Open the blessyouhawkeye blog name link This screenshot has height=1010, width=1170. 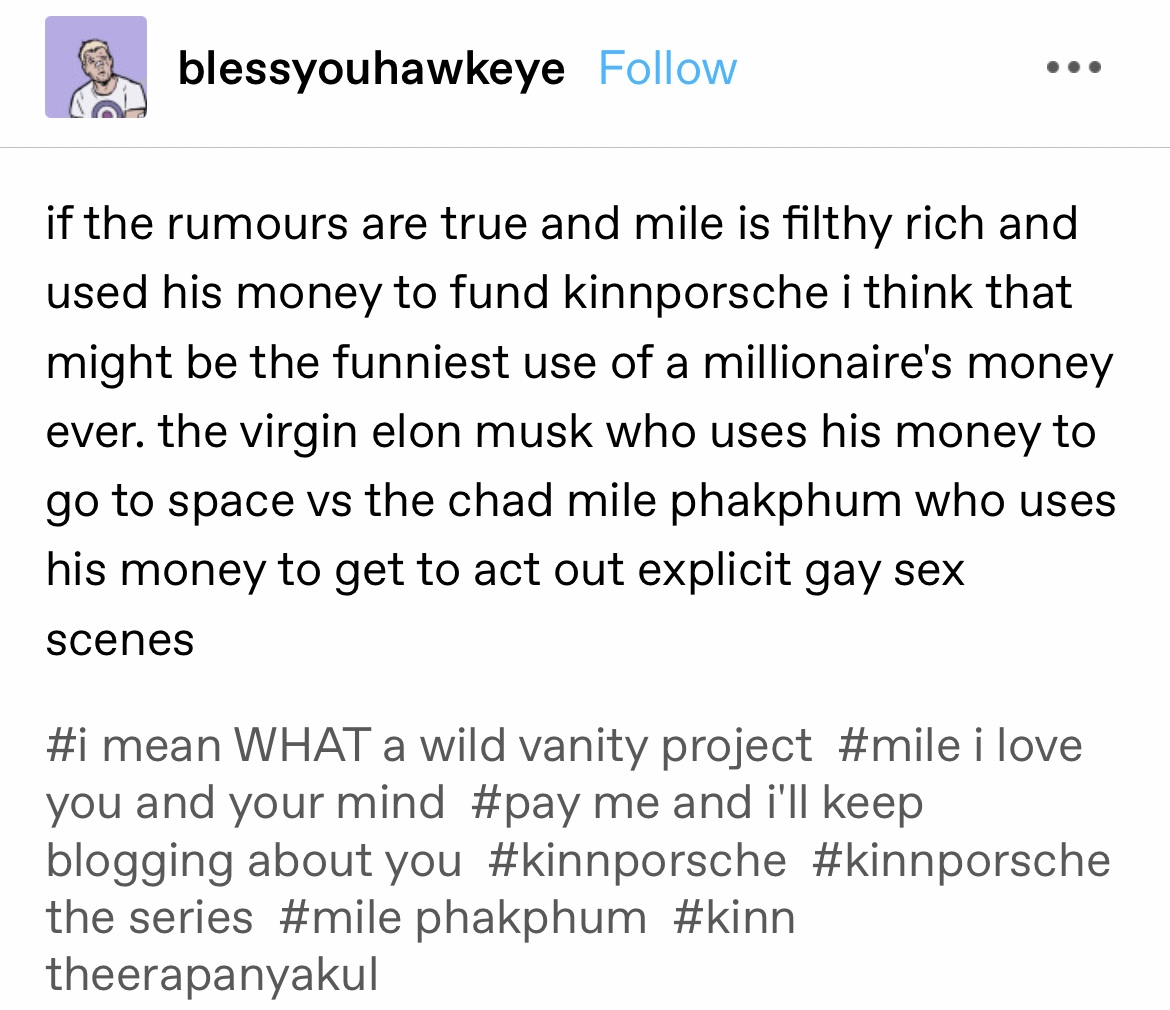pos(371,69)
